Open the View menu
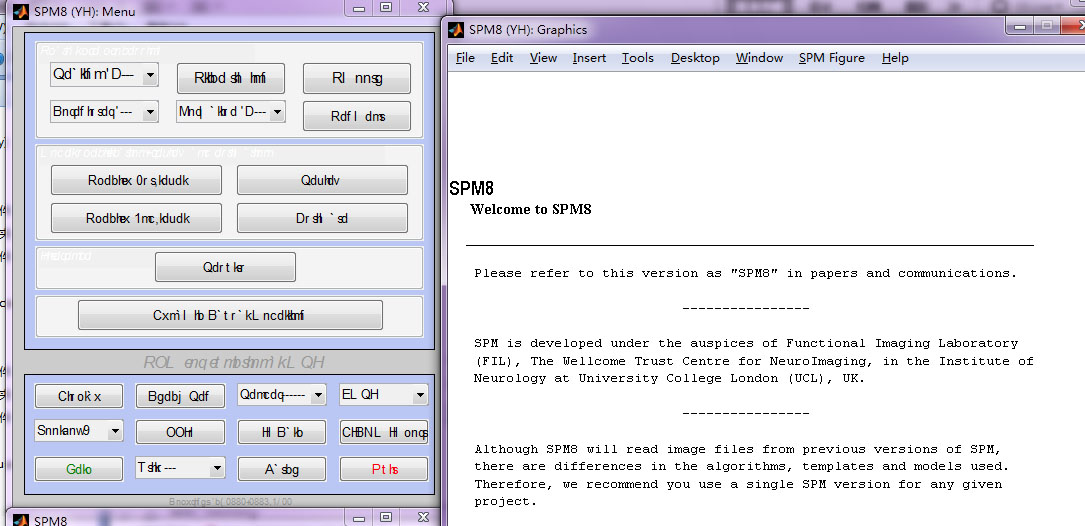1085x526 pixels. 543,58
